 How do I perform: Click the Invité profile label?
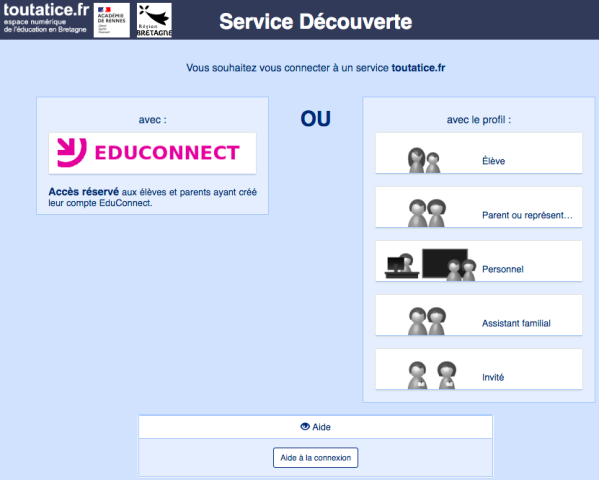(x=493, y=377)
